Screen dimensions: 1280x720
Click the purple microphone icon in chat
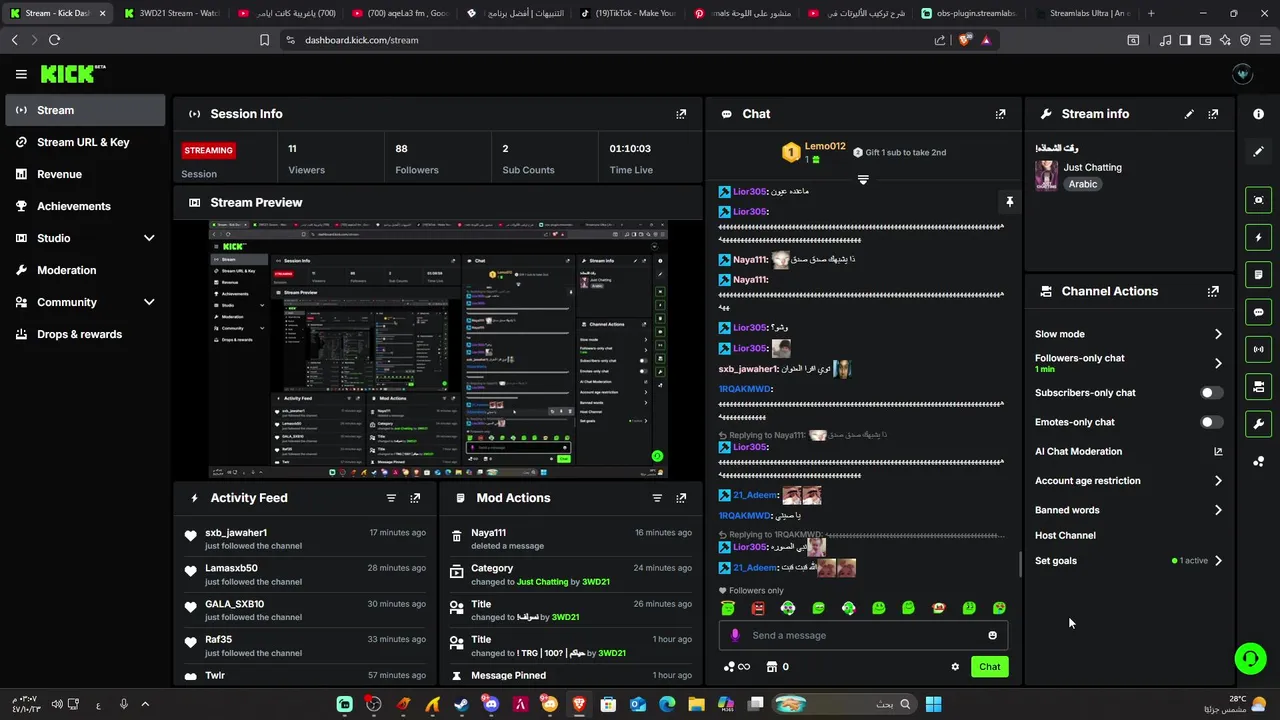pyautogui.click(x=735, y=635)
